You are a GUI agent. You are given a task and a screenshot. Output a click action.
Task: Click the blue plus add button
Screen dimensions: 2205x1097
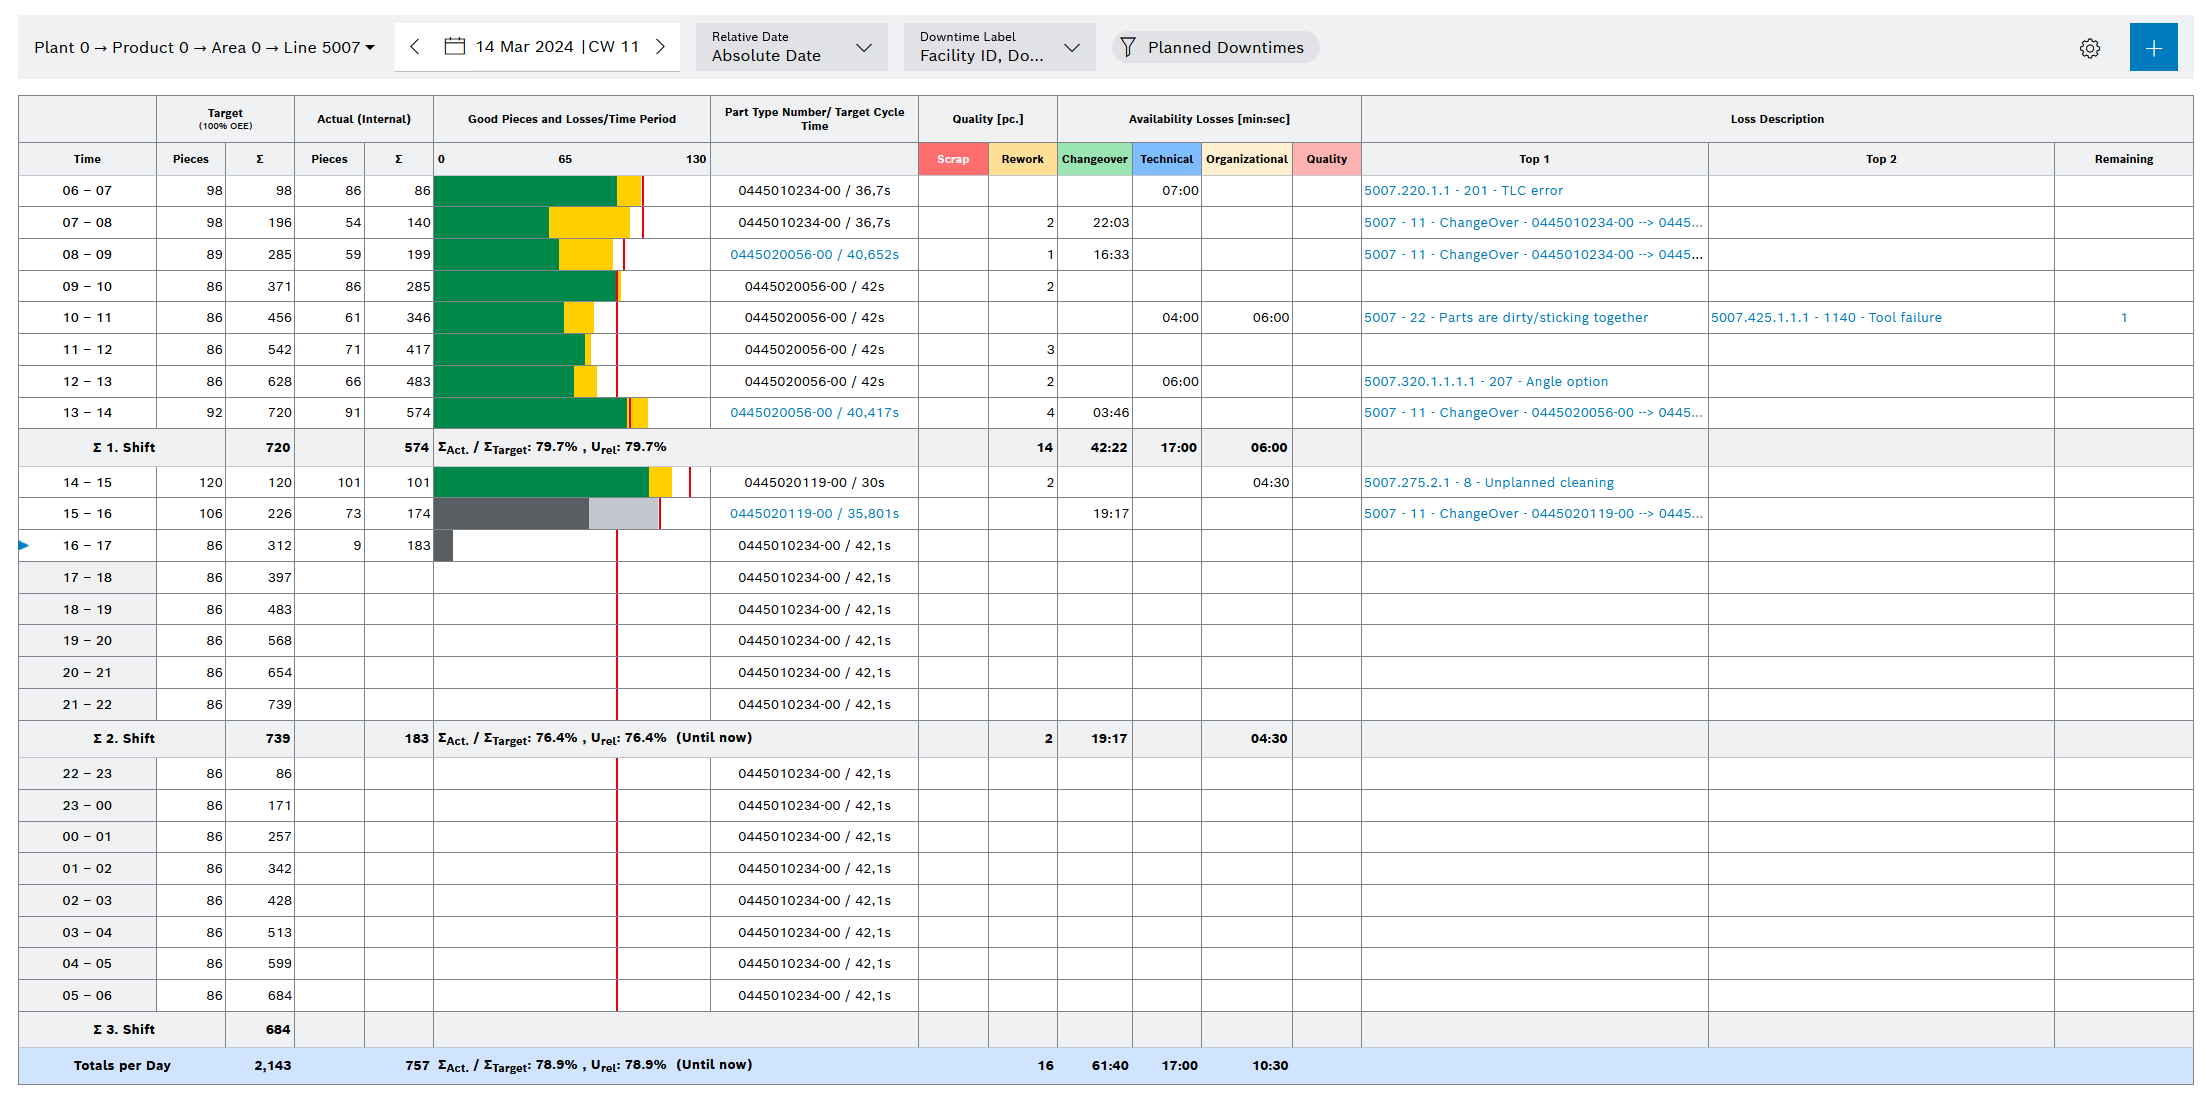[2152, 48]
